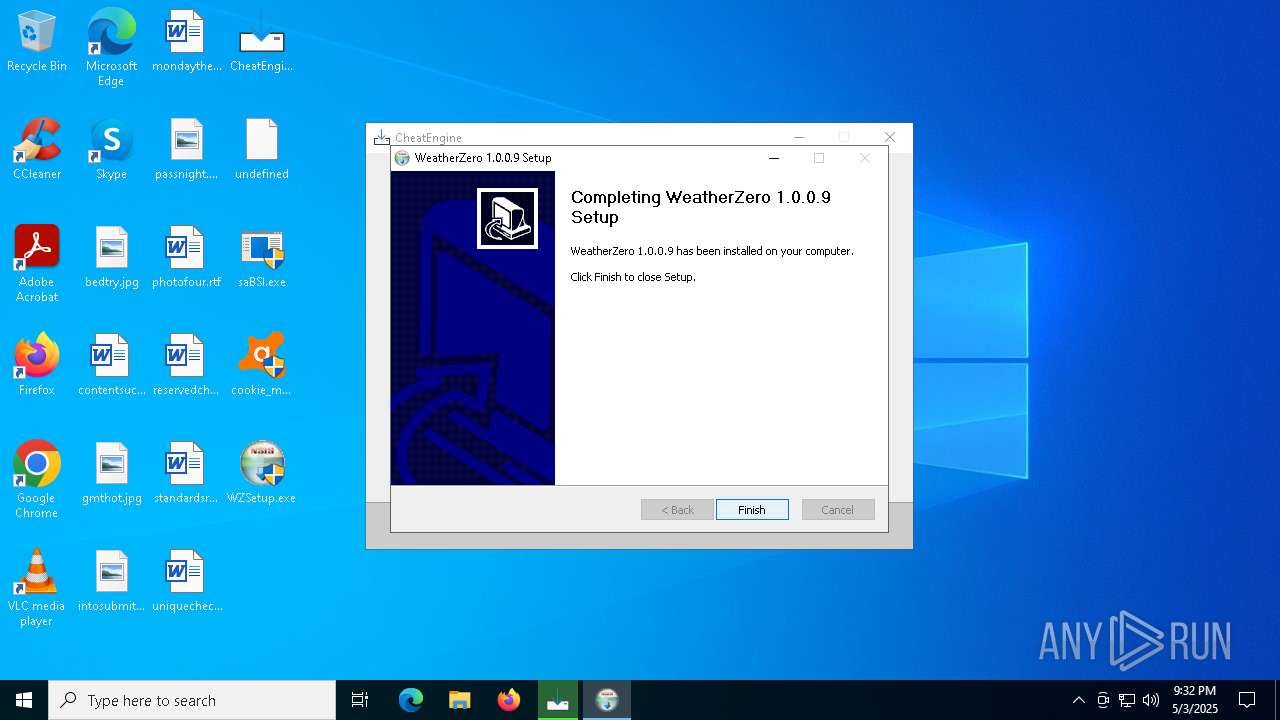Select the passnight... image file
Viewport: 1280px width, 720px height.
click(186, 149)
